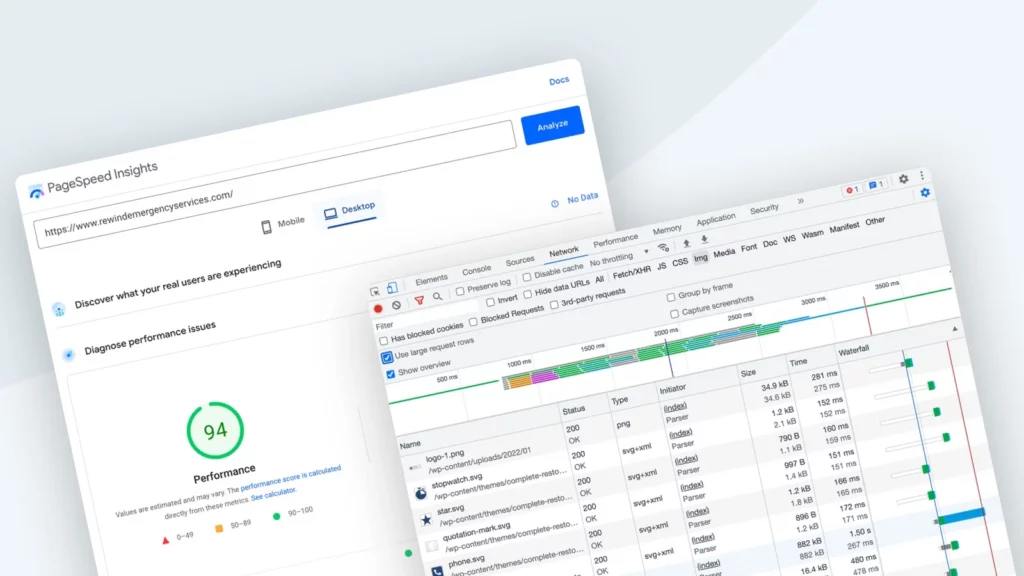The height and width of the screenshot is (576, 1024).
Task: Click the 'No Data' label
Action: click(583, 198)
